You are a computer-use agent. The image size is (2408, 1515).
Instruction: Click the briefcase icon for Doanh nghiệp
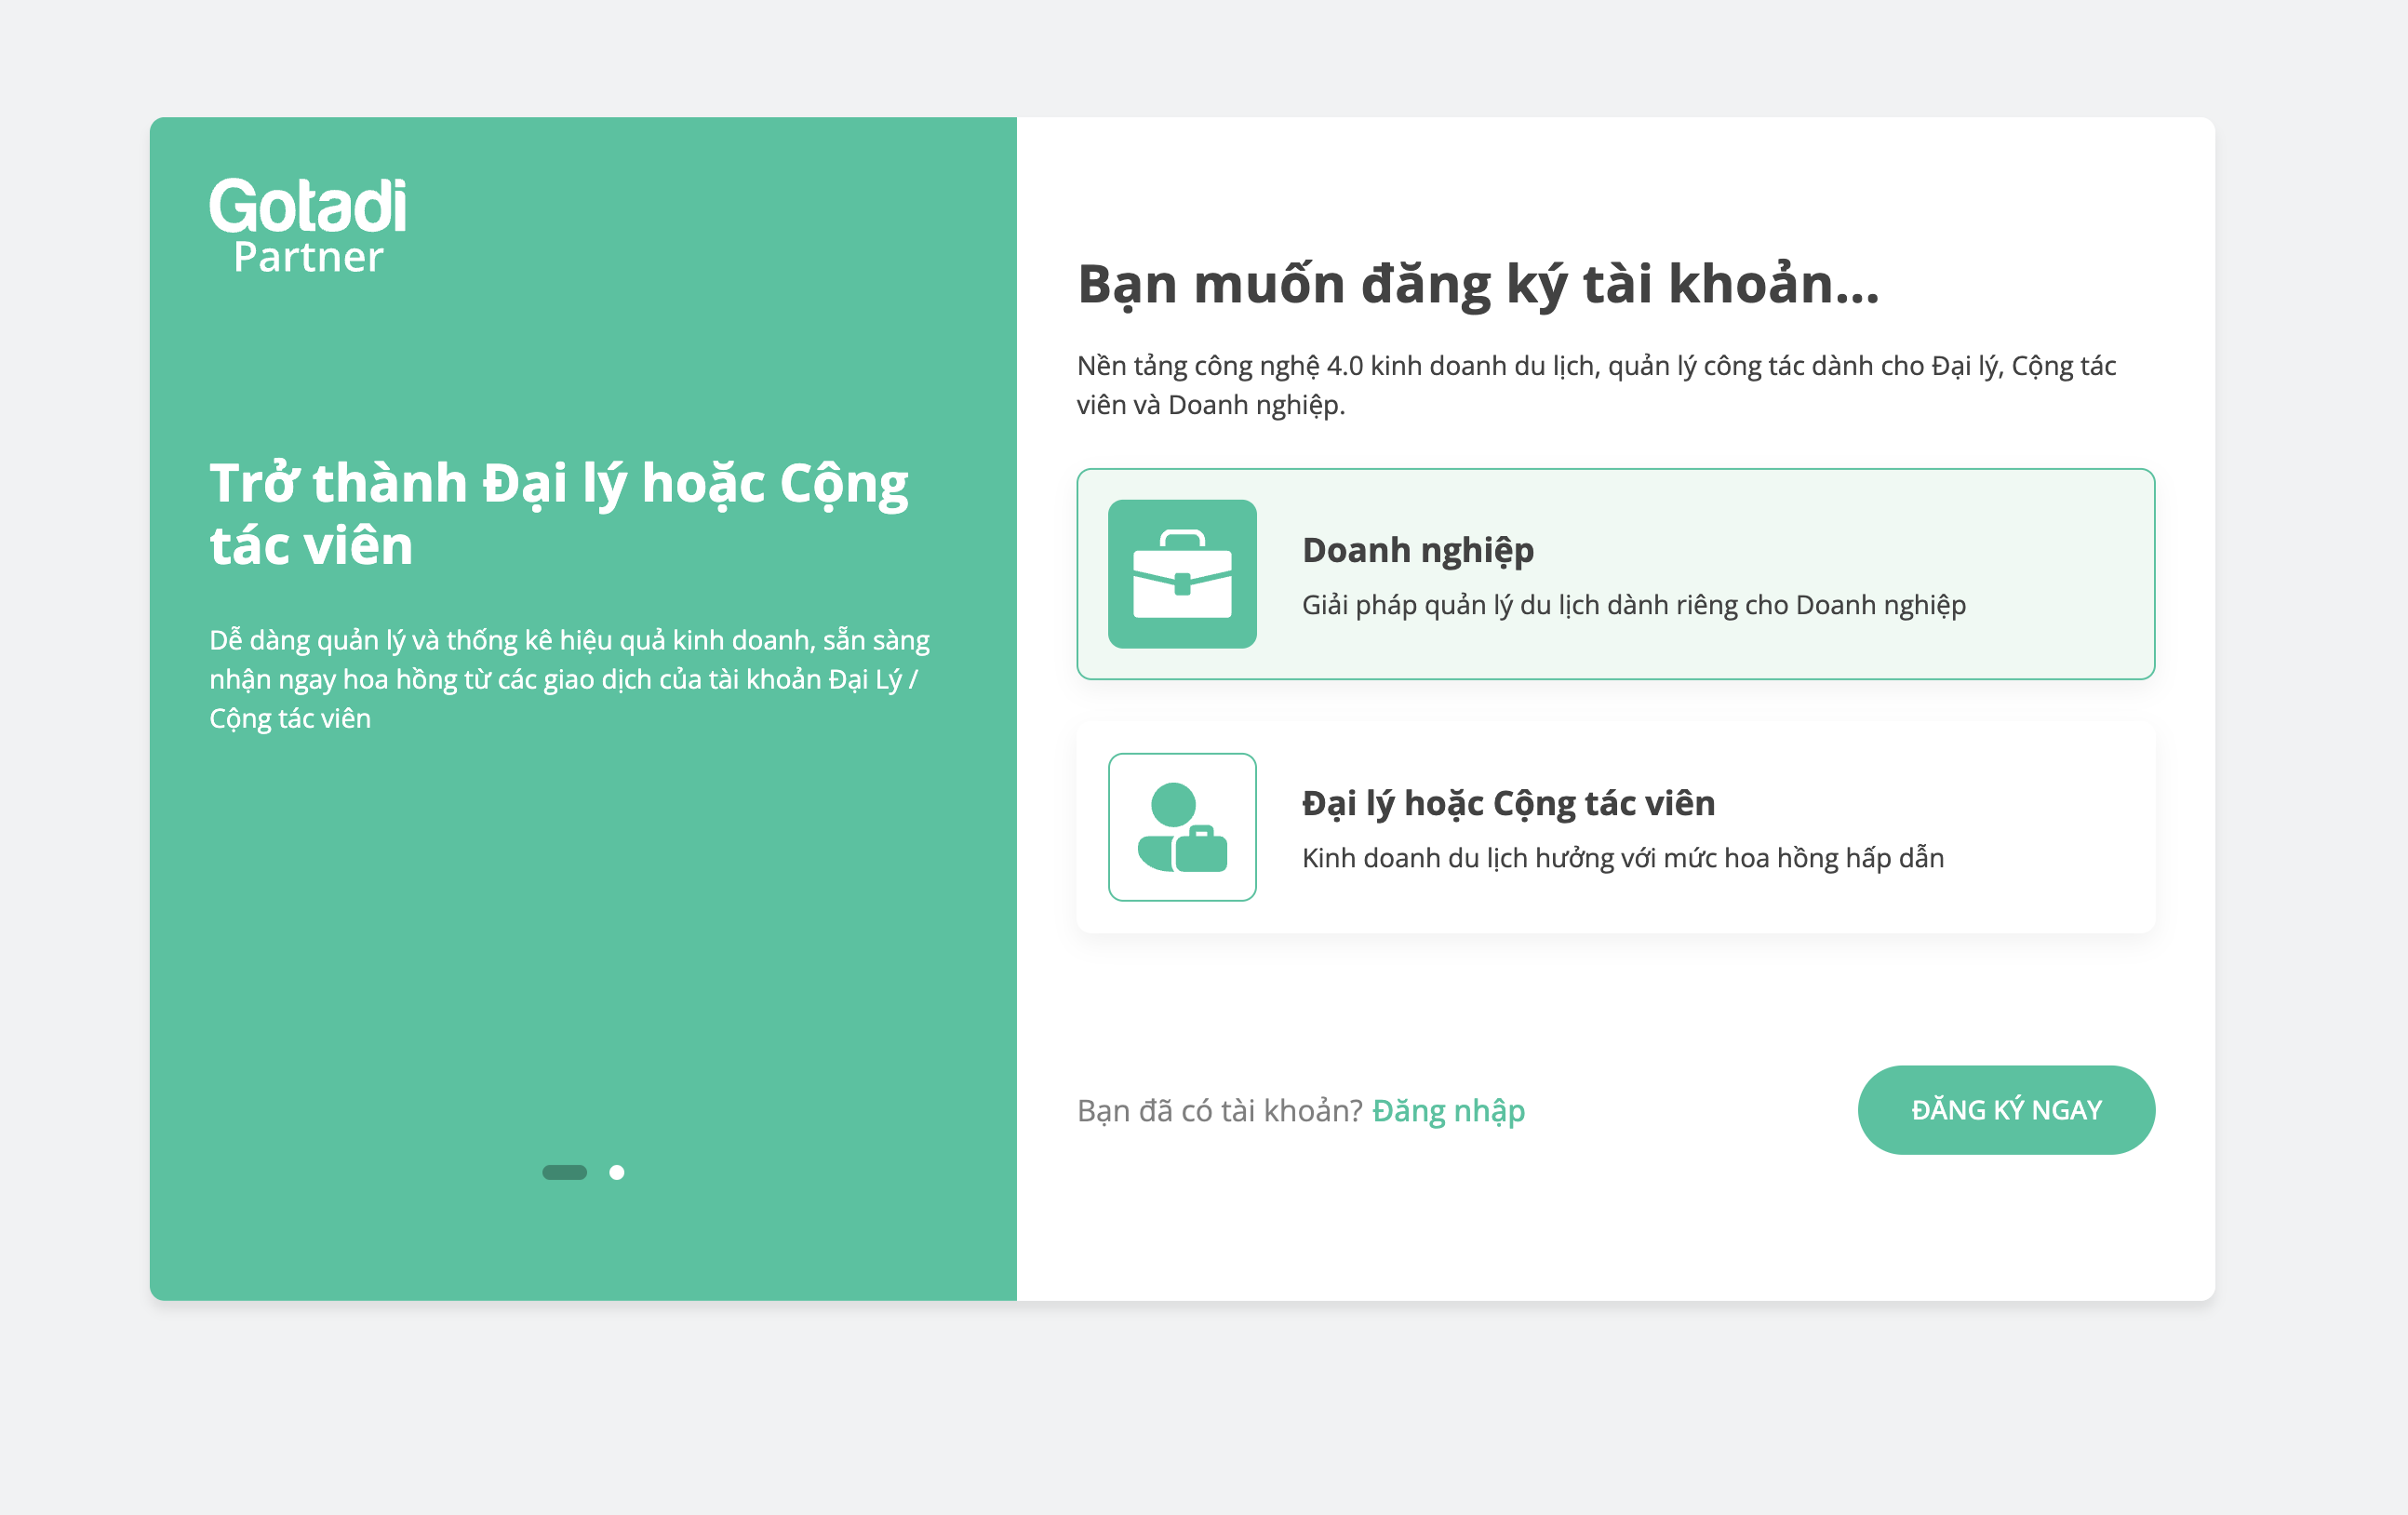tap(1182, 574)
